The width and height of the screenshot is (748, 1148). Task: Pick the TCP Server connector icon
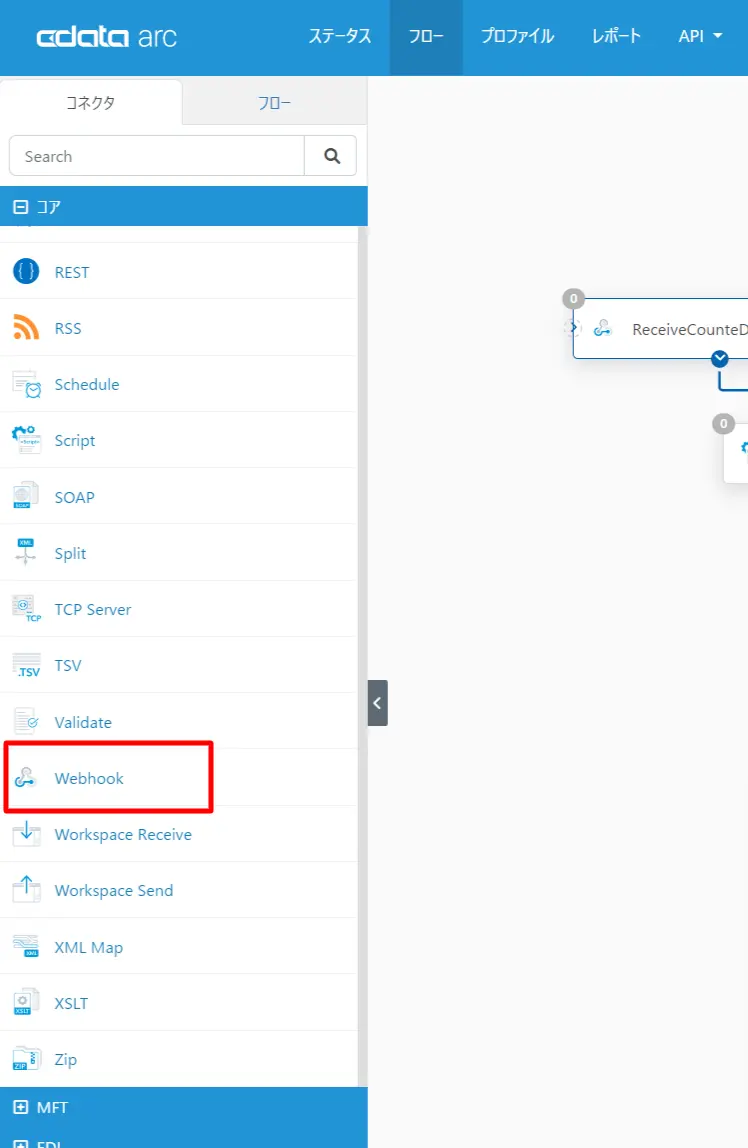[x=26, y=608]
